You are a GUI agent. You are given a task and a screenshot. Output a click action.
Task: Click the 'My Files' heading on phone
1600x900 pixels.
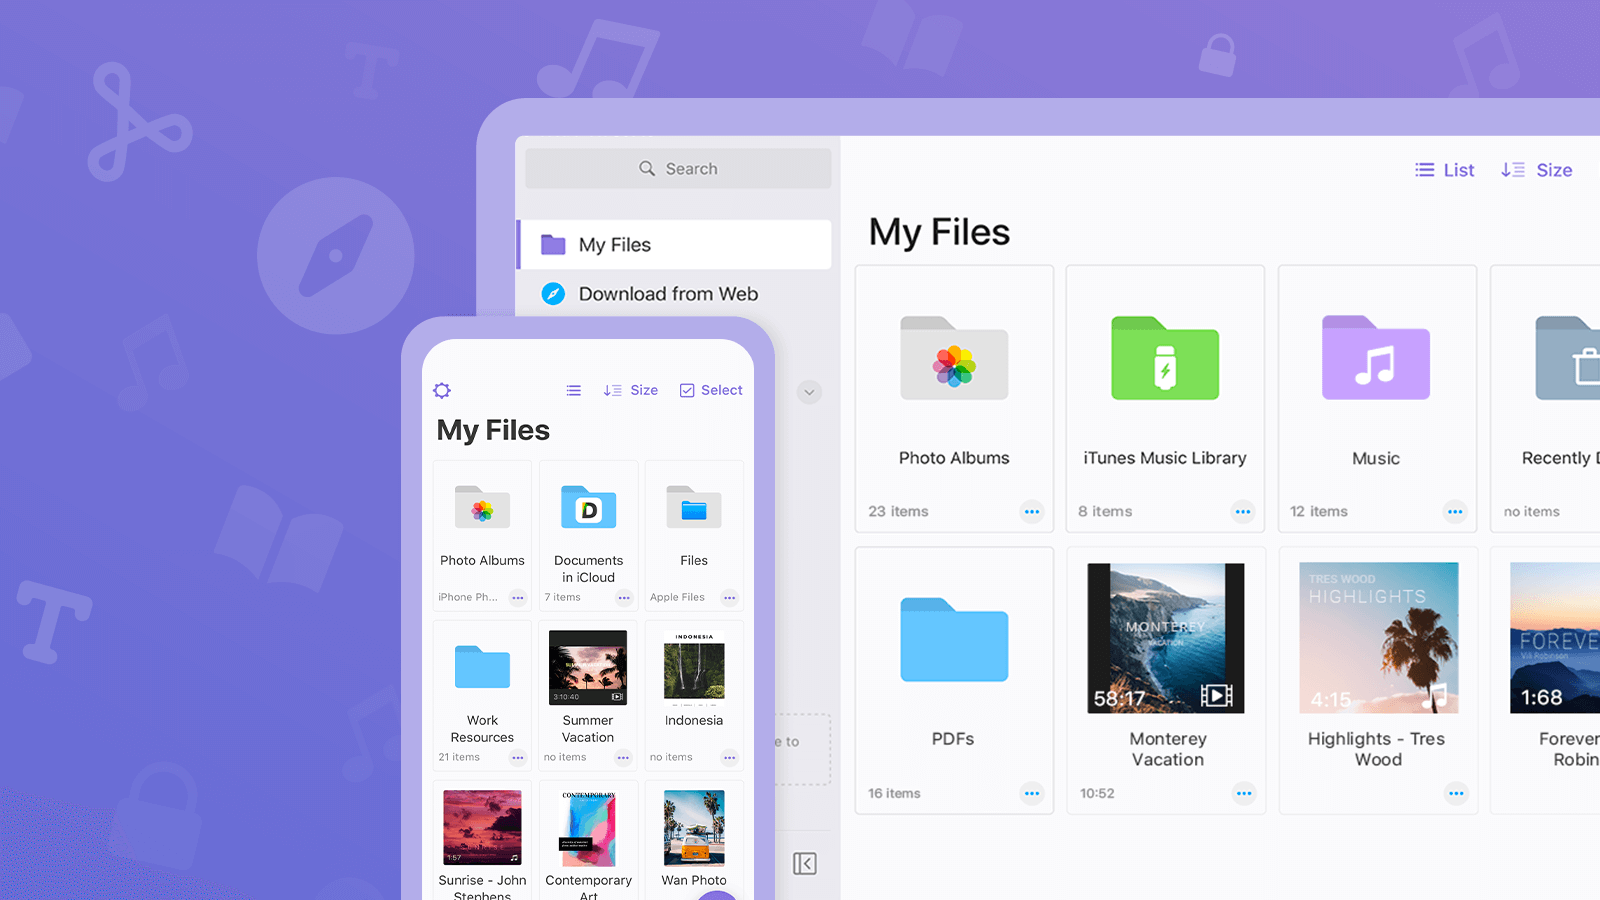click(493, 430)
